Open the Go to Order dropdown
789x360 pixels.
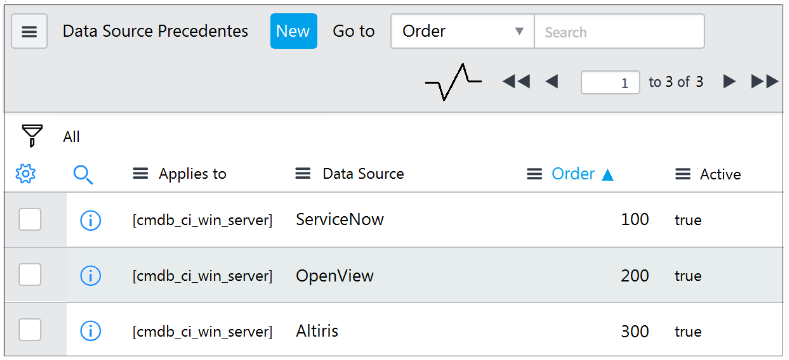click(x=462, y=31)
